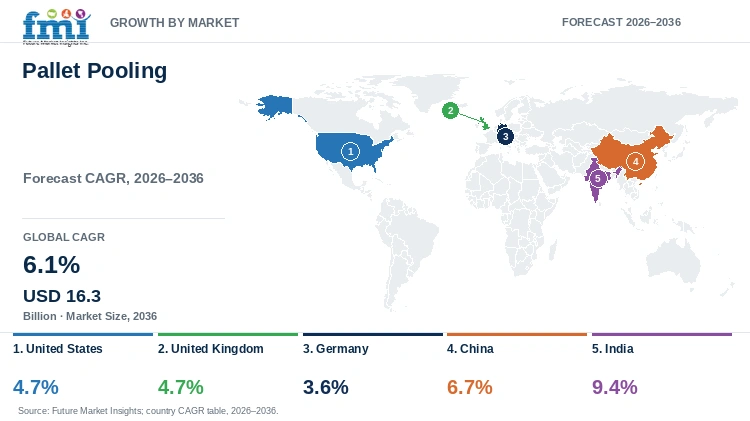Click the blue color bar above United States

click(83, 334)
